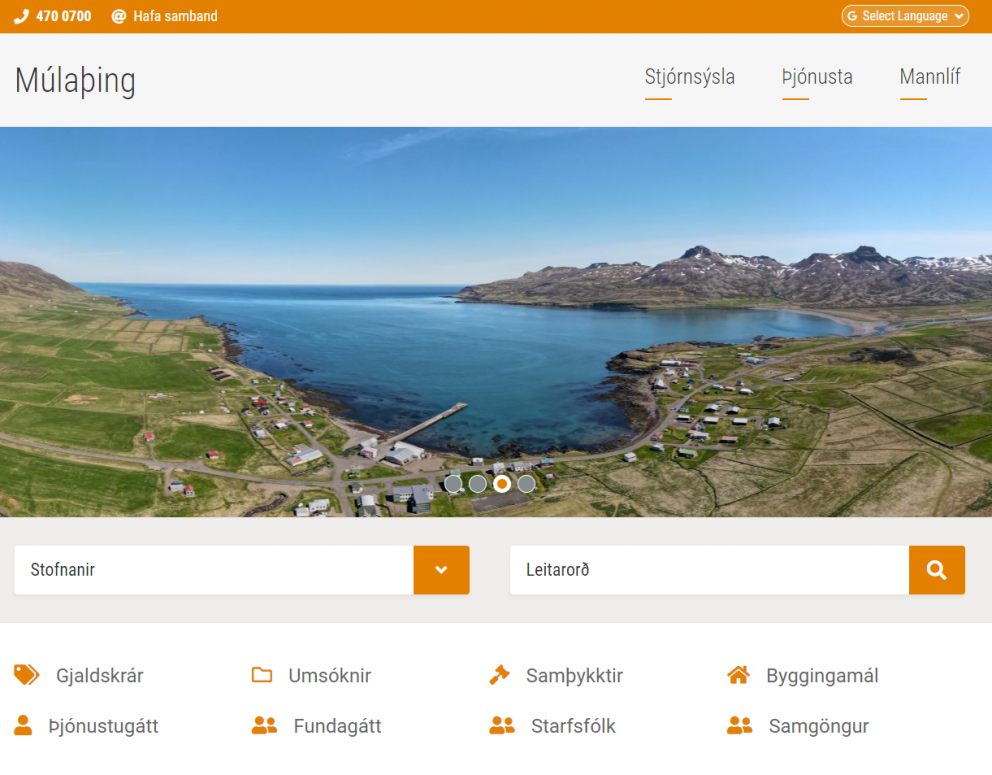Open the Select Language dropdown
This screenshot has width=992, height=775.
[x=904, y=16]
